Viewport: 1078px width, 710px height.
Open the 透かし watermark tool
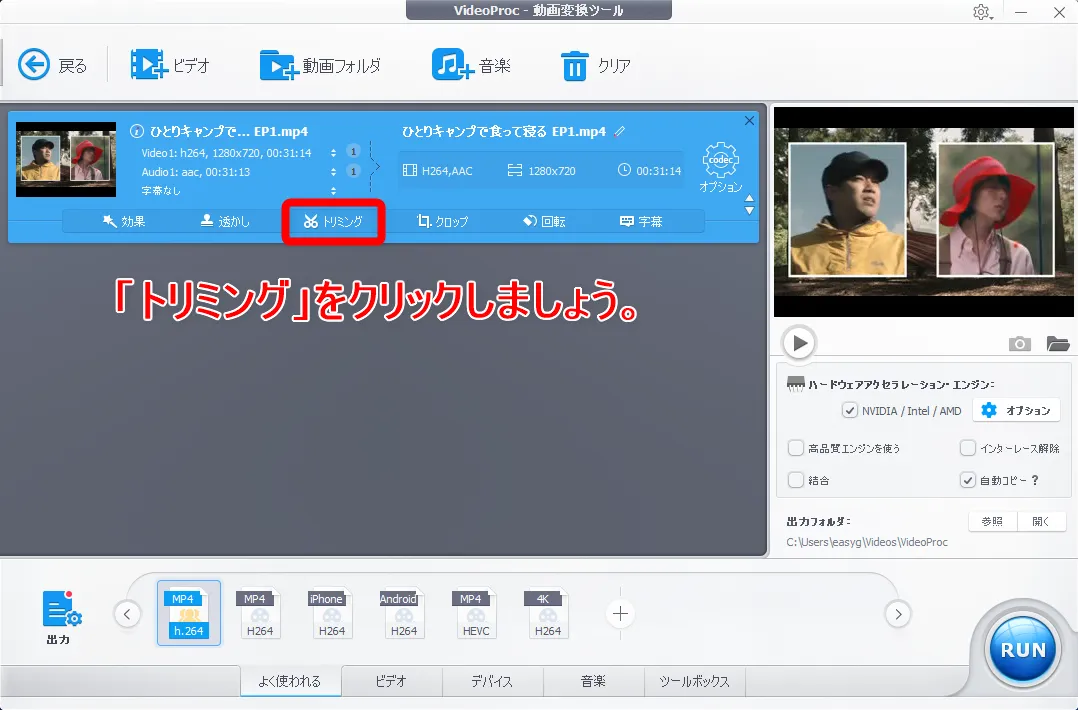[x=225, y=221]
